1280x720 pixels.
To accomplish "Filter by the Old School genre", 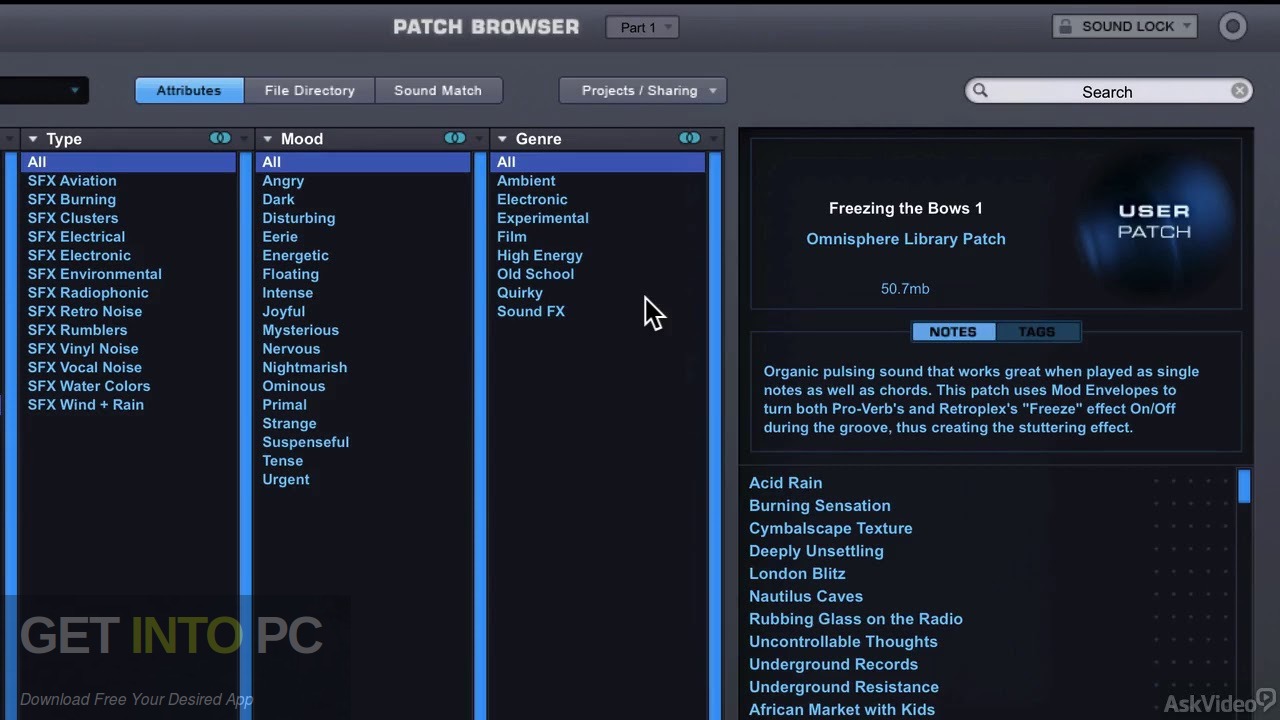I will tap(536, 274).
